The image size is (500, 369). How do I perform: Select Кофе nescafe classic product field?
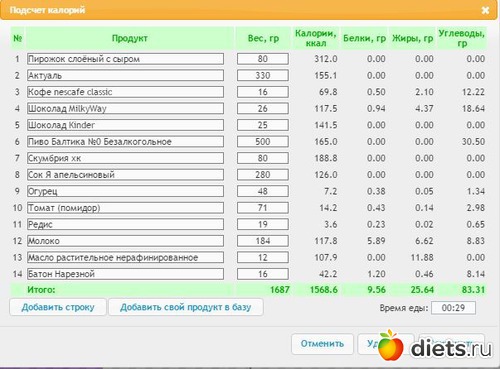[x=125, y=92]
